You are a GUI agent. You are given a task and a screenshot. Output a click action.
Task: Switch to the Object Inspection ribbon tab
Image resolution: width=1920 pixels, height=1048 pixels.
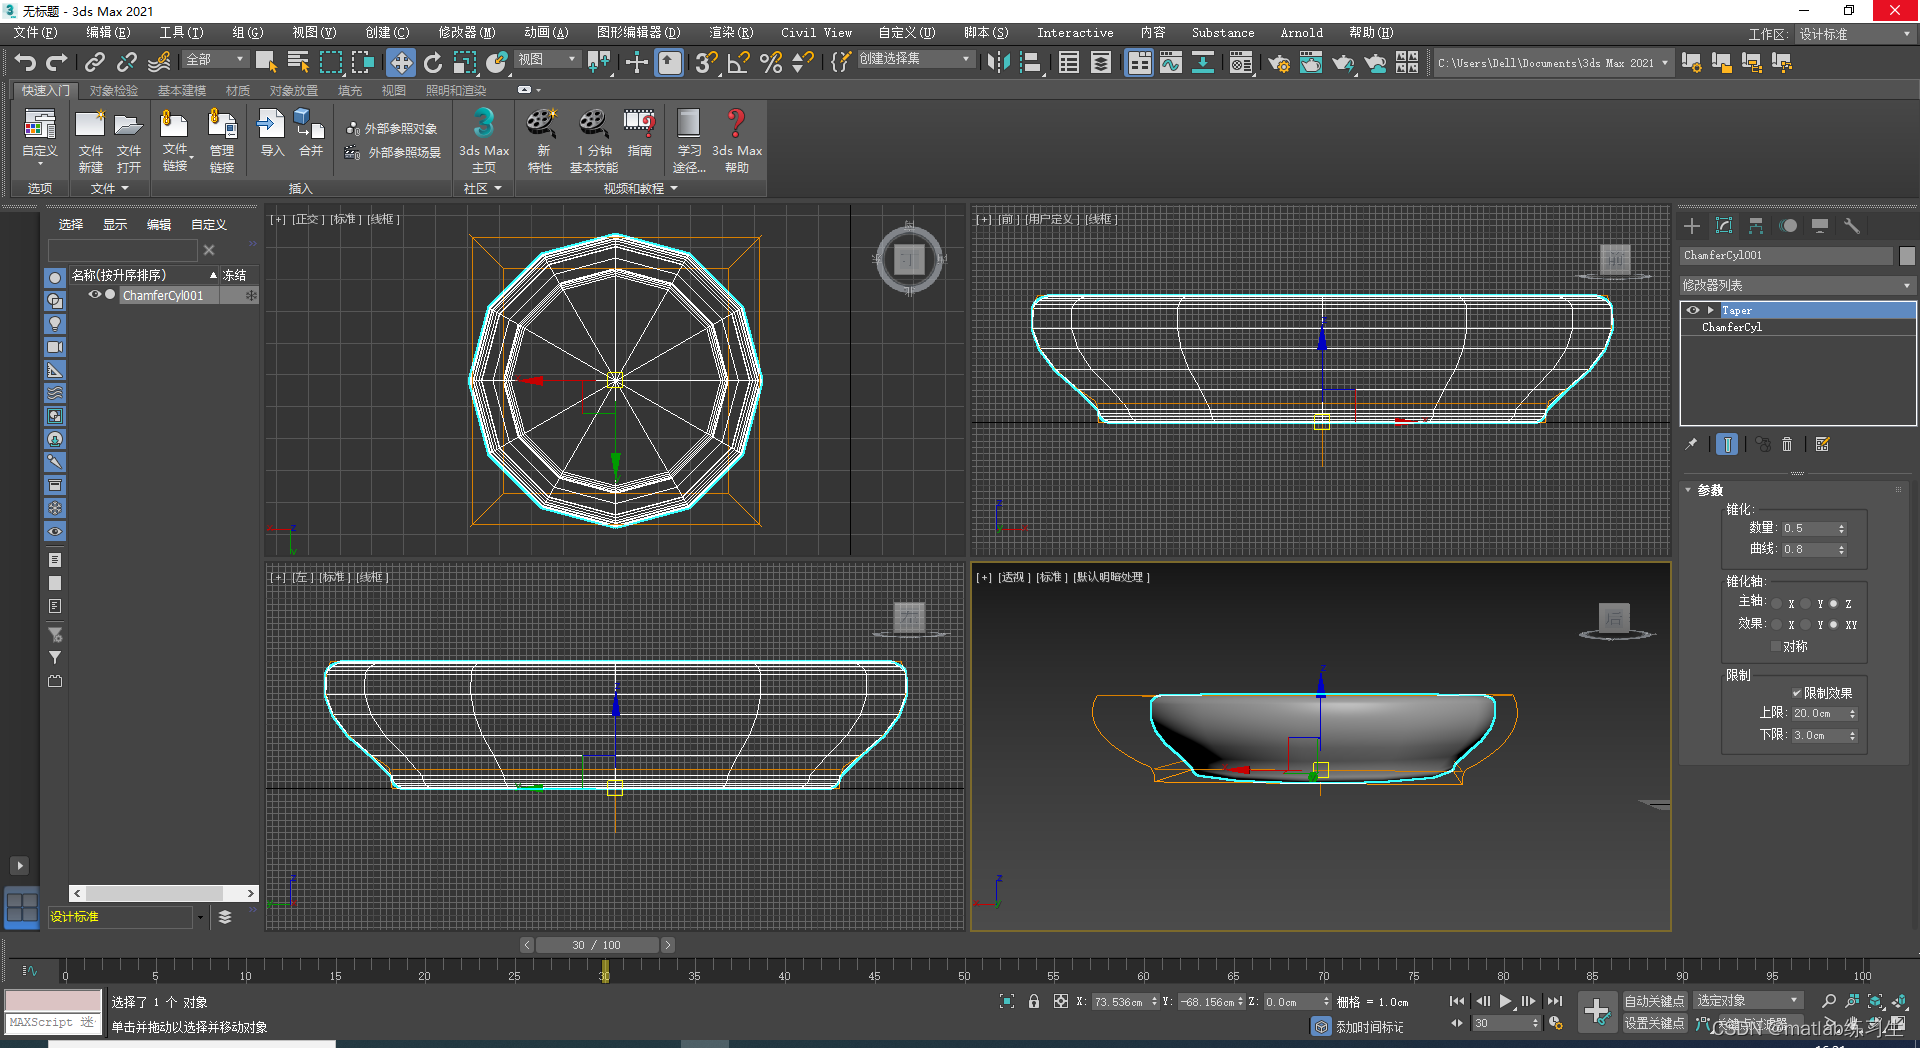(114, 91)
